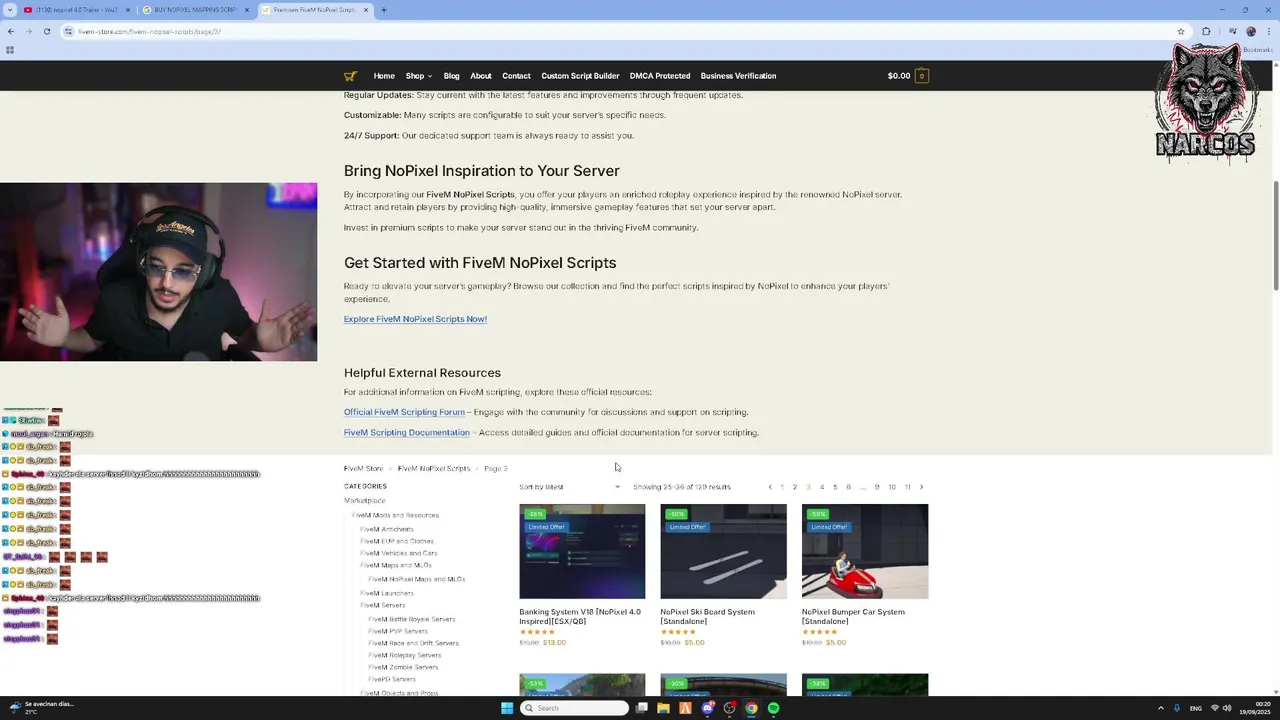Reload the page with refresh icon

click(45, 31)
